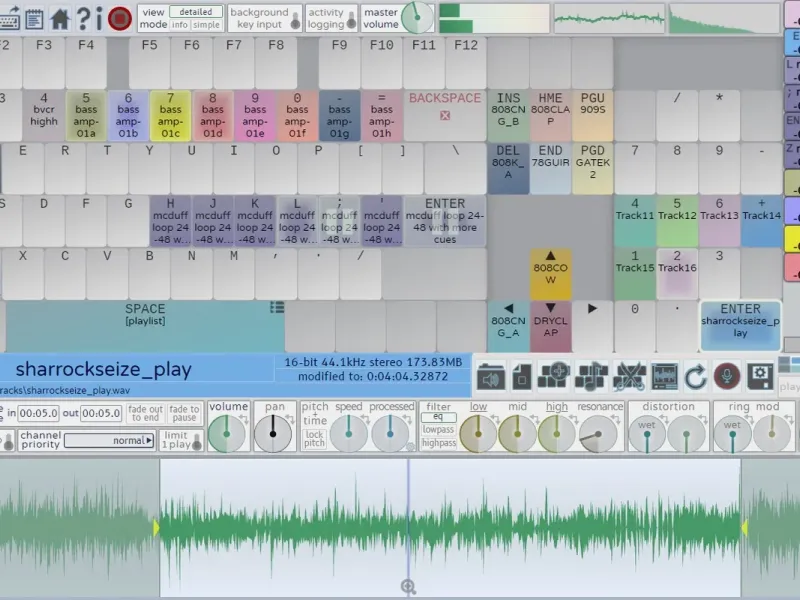The width and height of the screenshot is (800, 600).
Task: Click the master volume knob
Action: click(417, 17)
